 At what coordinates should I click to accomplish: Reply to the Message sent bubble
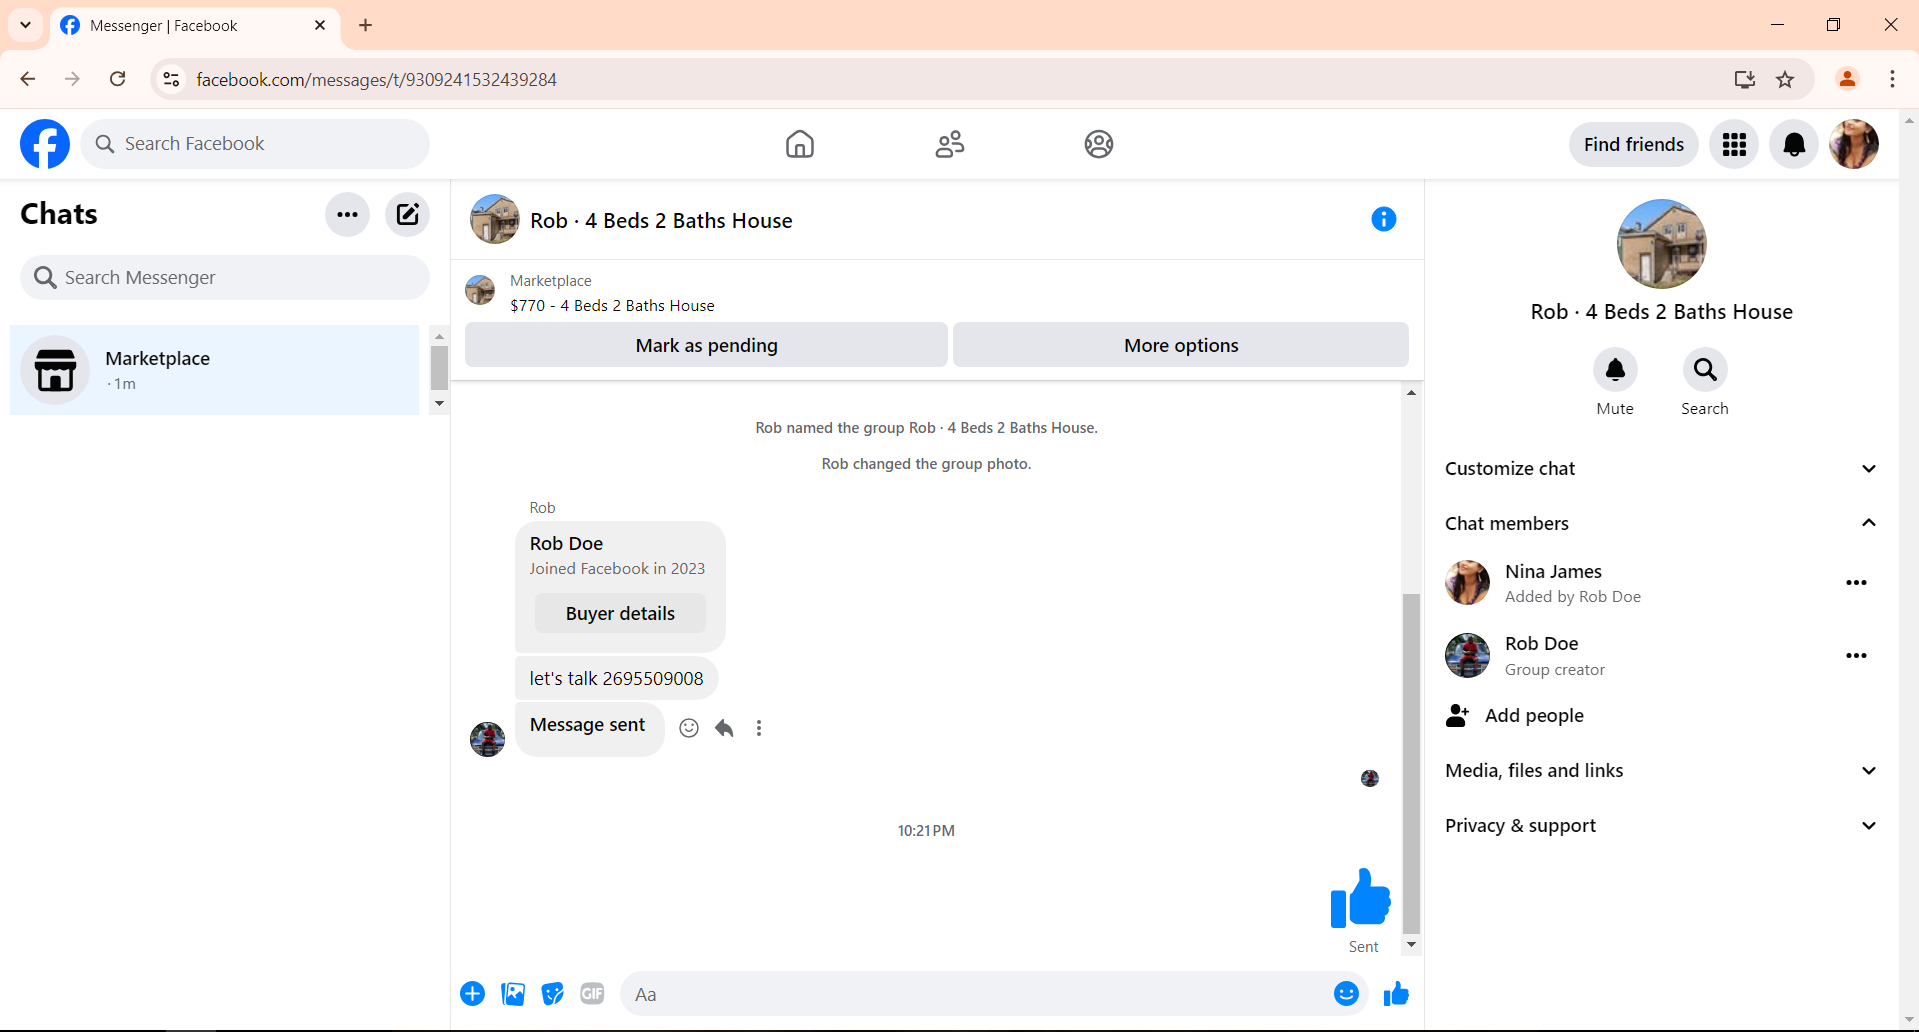[x=724, y=728]
